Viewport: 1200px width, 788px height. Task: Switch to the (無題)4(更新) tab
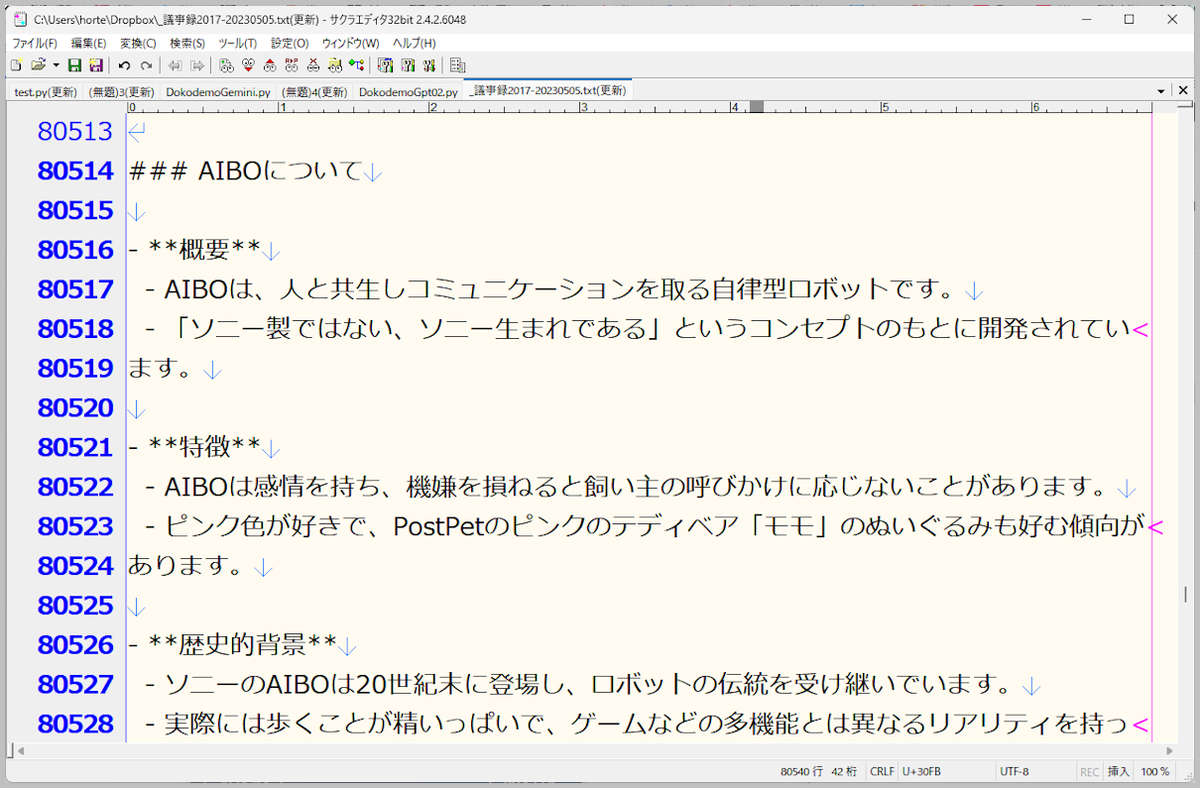pyautogui.click(x=314, y=91)
